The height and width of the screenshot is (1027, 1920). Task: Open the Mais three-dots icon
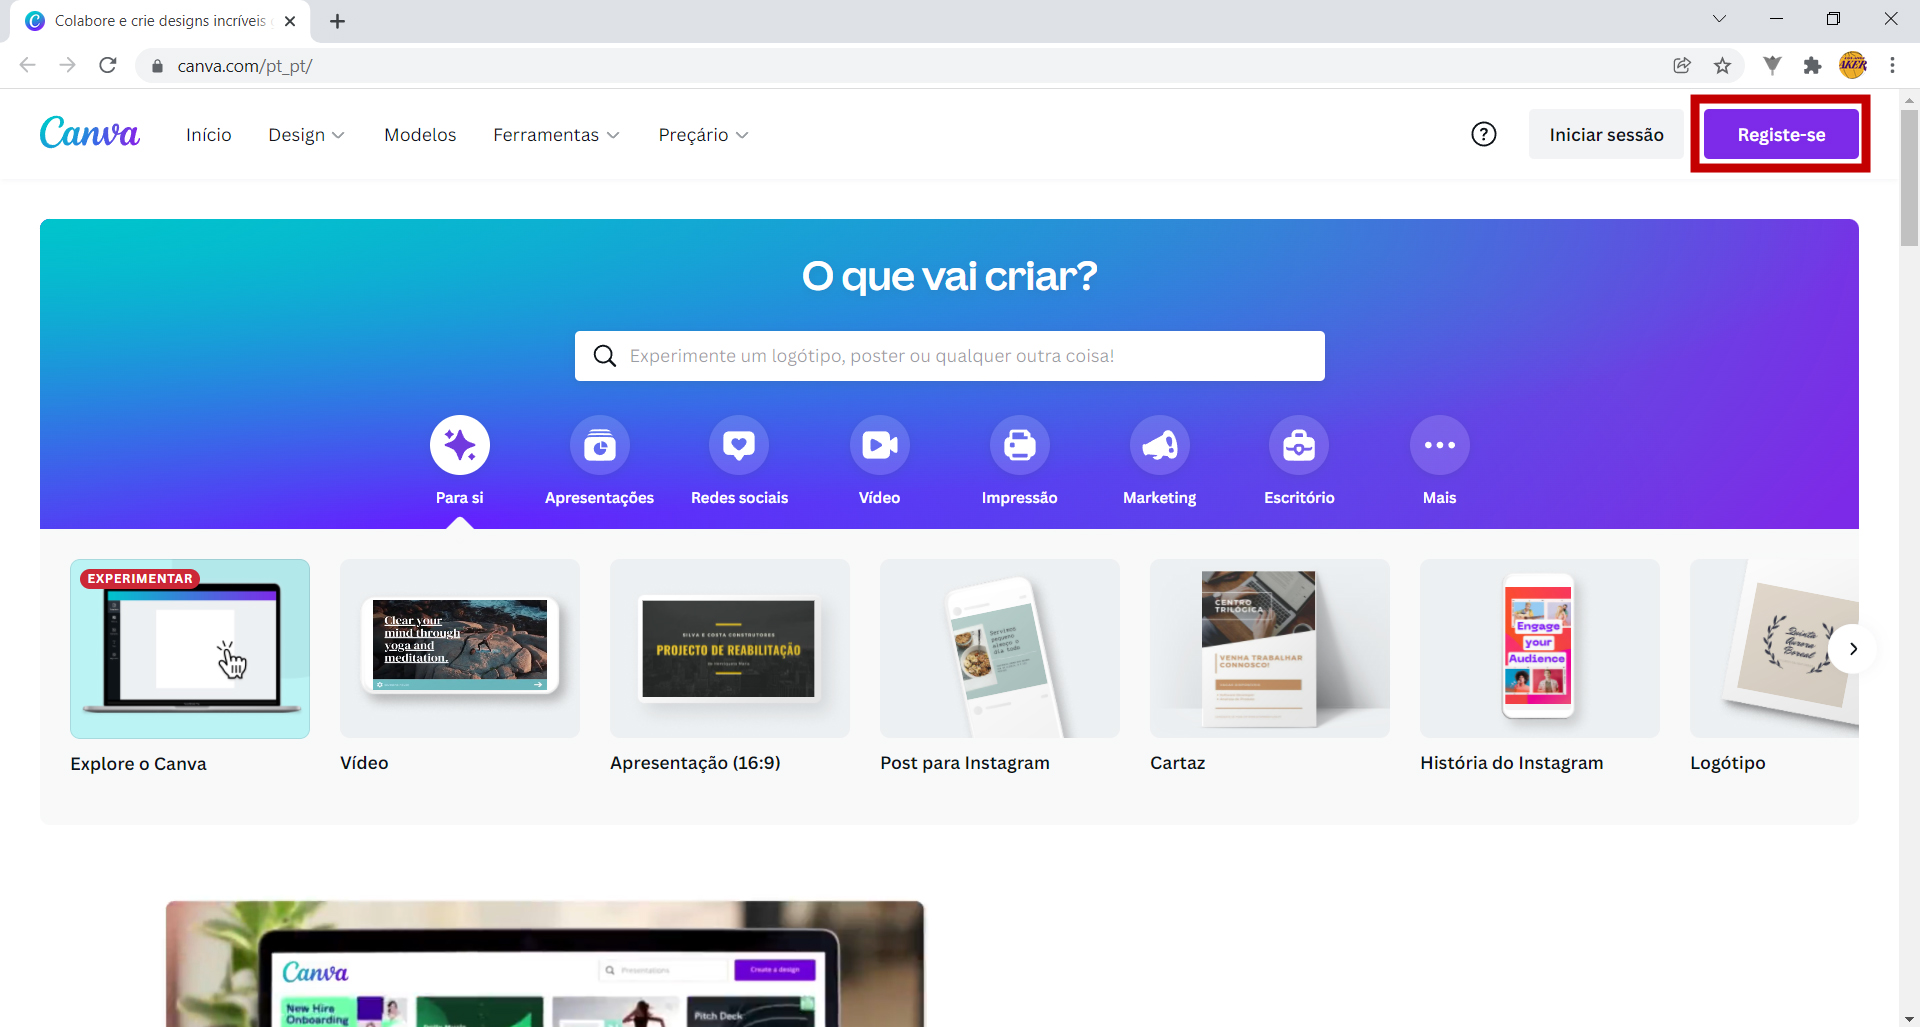[x=1440, y=445]
